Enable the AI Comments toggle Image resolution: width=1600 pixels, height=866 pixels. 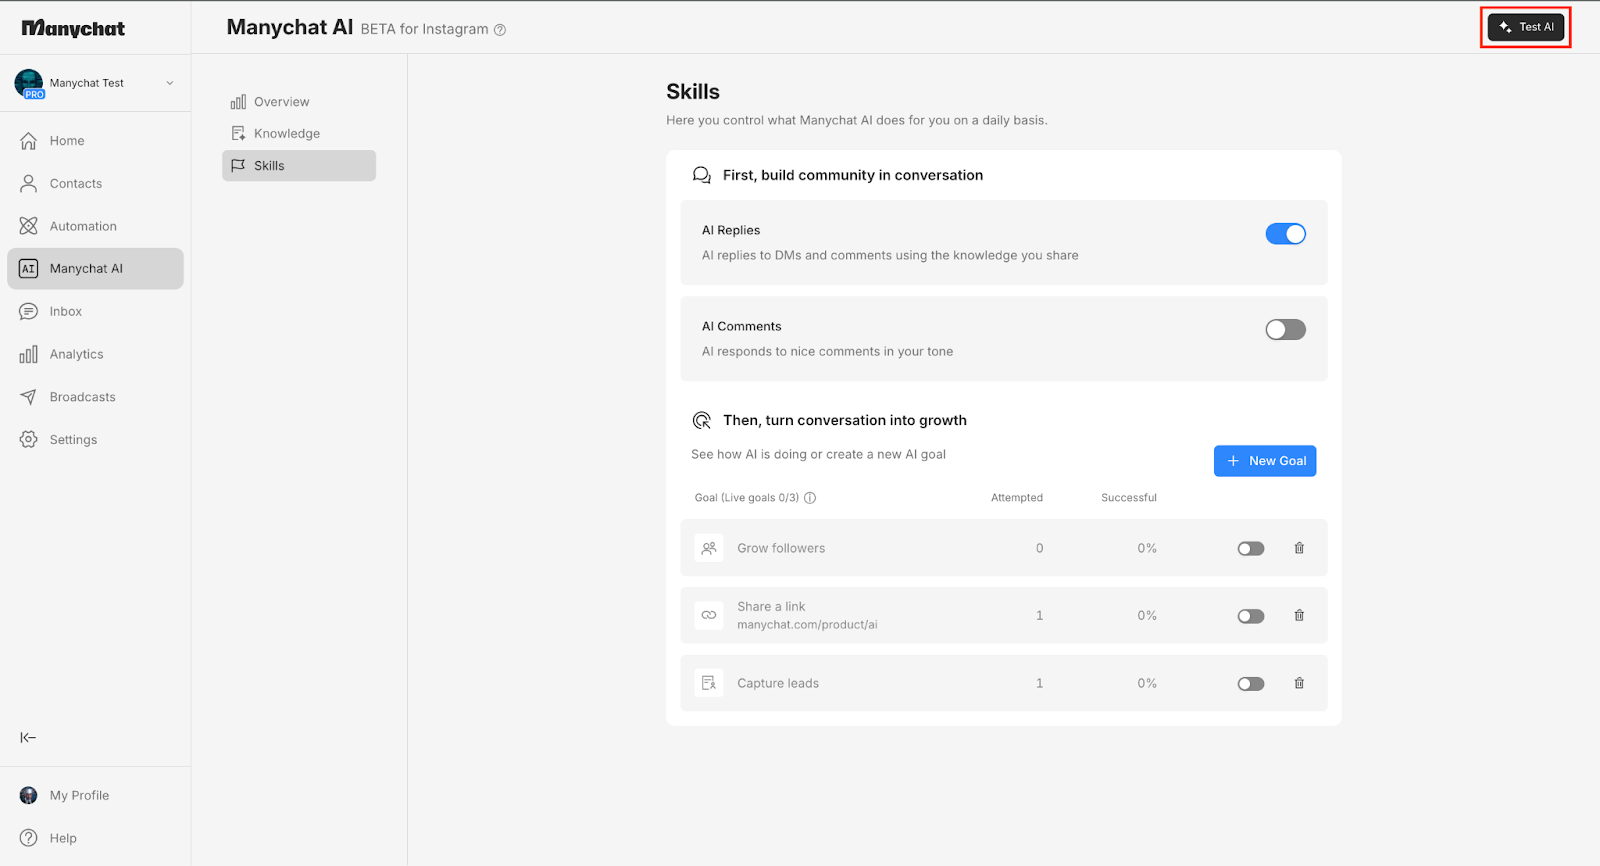(x=1285, y=330)
